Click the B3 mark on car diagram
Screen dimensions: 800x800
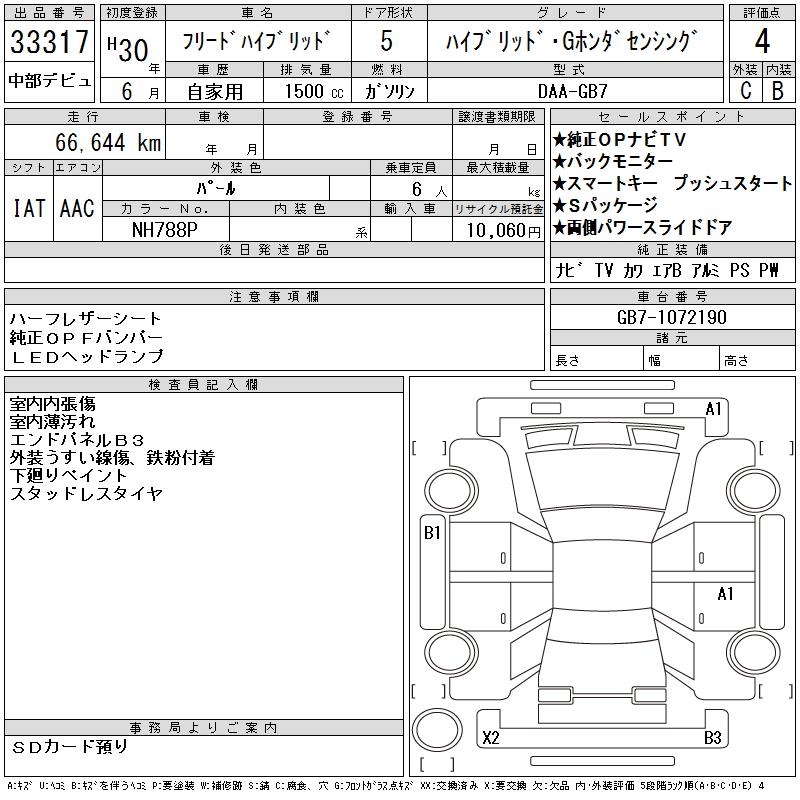pyautogui.click(x=712, y=739)
